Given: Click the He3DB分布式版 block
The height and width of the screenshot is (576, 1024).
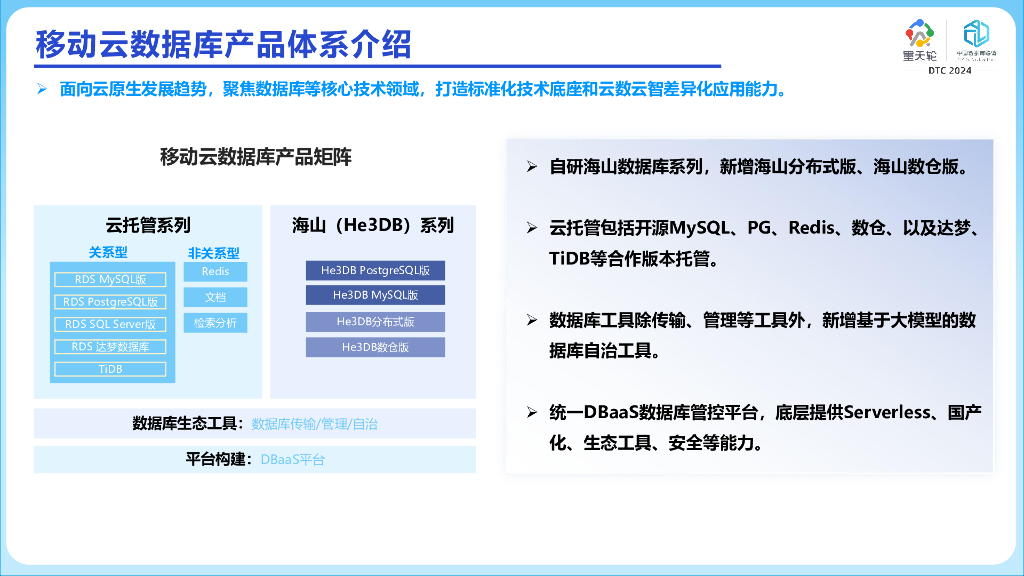Looking at the screenshot, I should pos(376,322).
